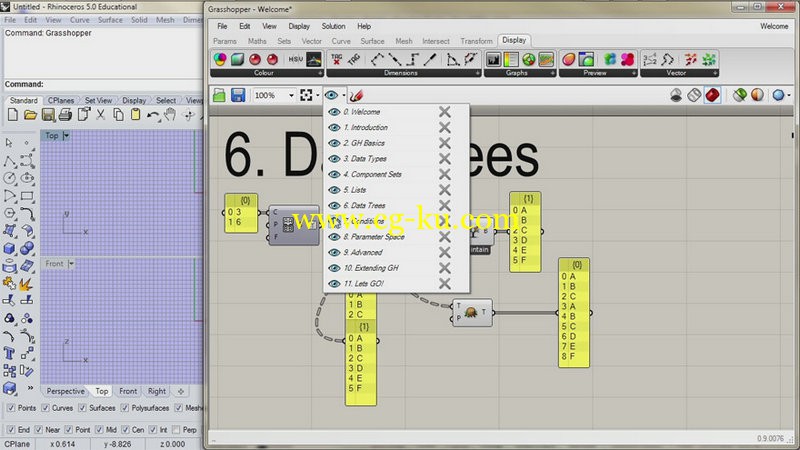Select the Colour Swatch component icon
Viewport: 800px width, 450px height.
click(x=220, y=60)
